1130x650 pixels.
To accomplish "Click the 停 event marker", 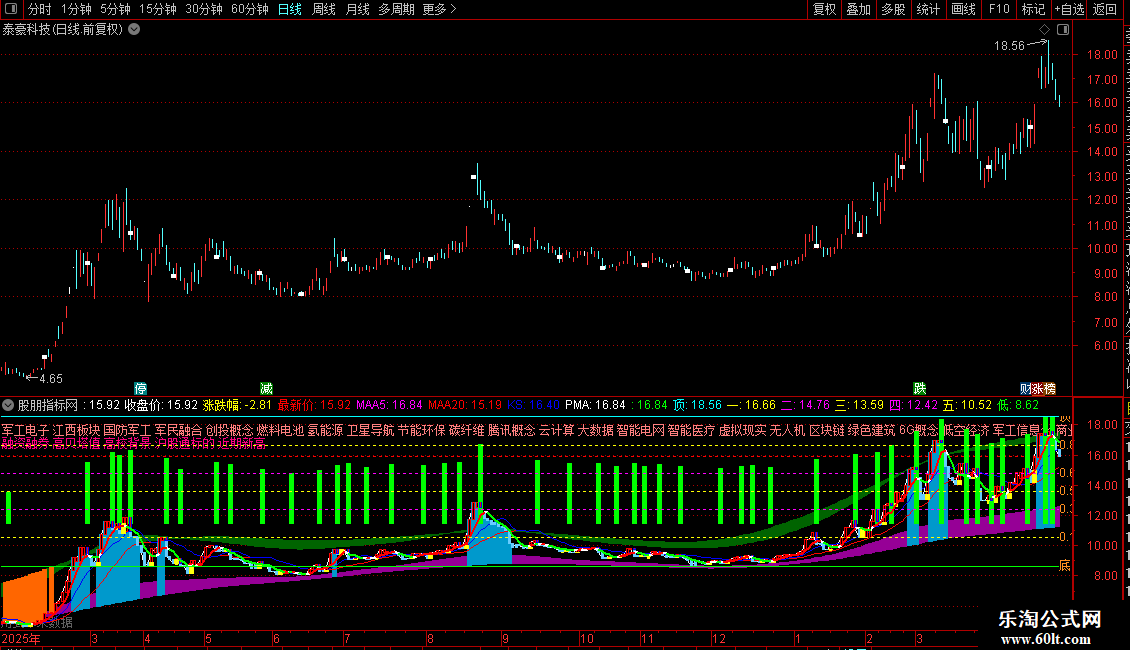I will [141, 389].
